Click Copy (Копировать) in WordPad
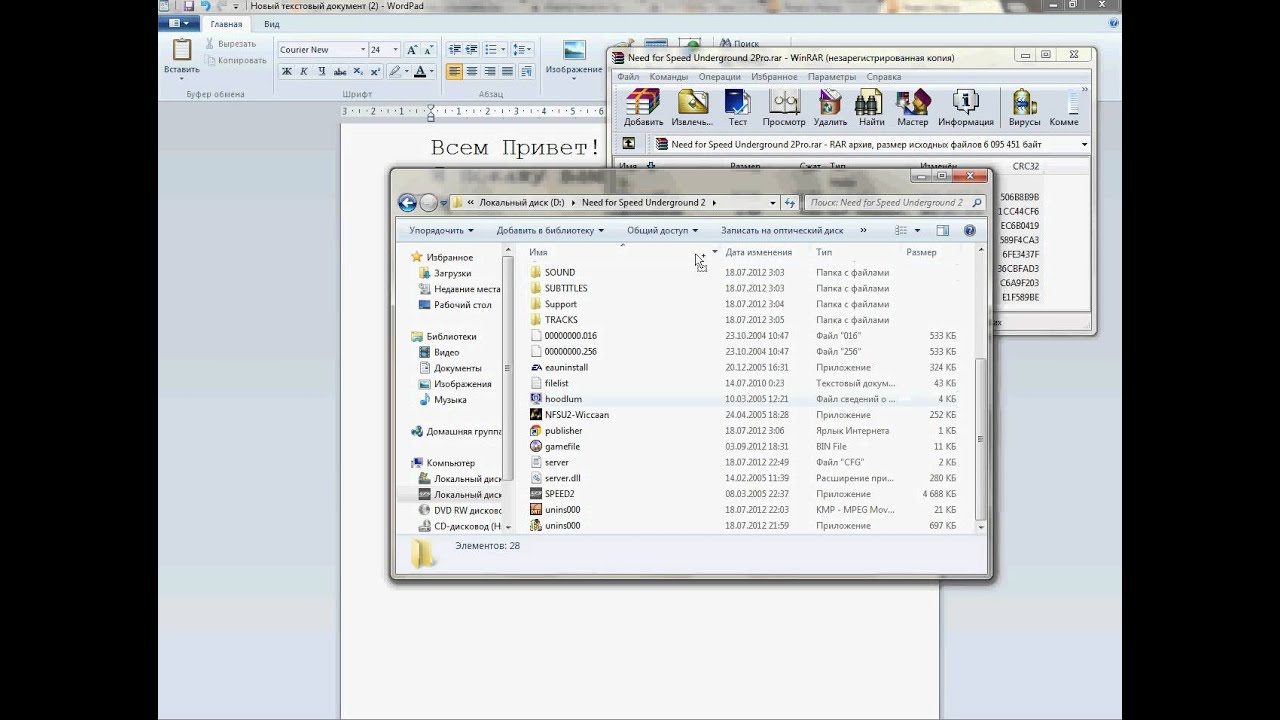 click(x=235, y=60)
